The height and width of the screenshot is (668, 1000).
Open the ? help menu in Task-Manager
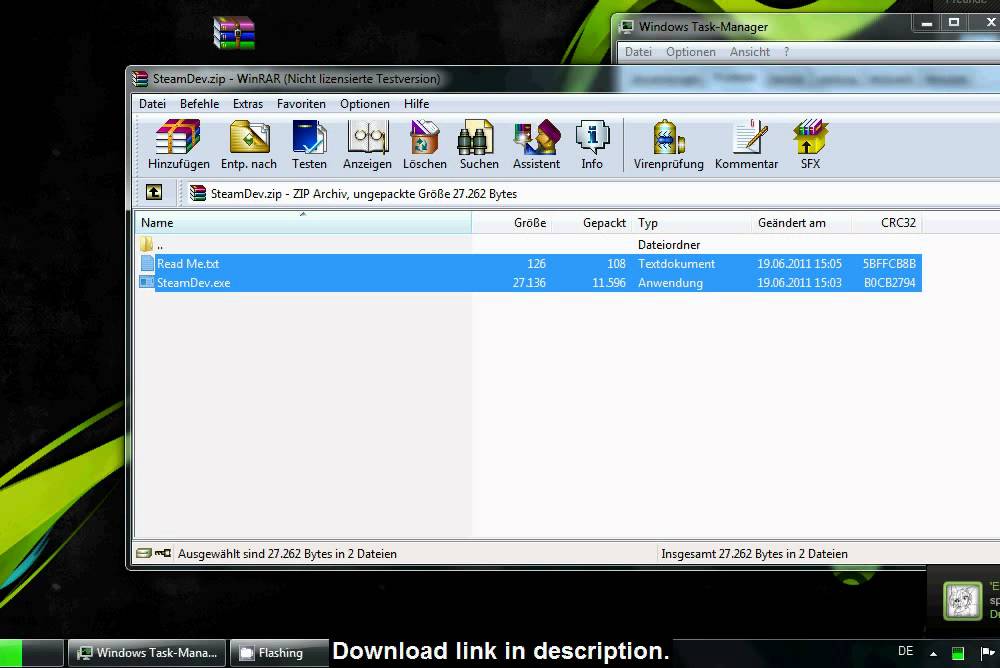coord(786,52)
